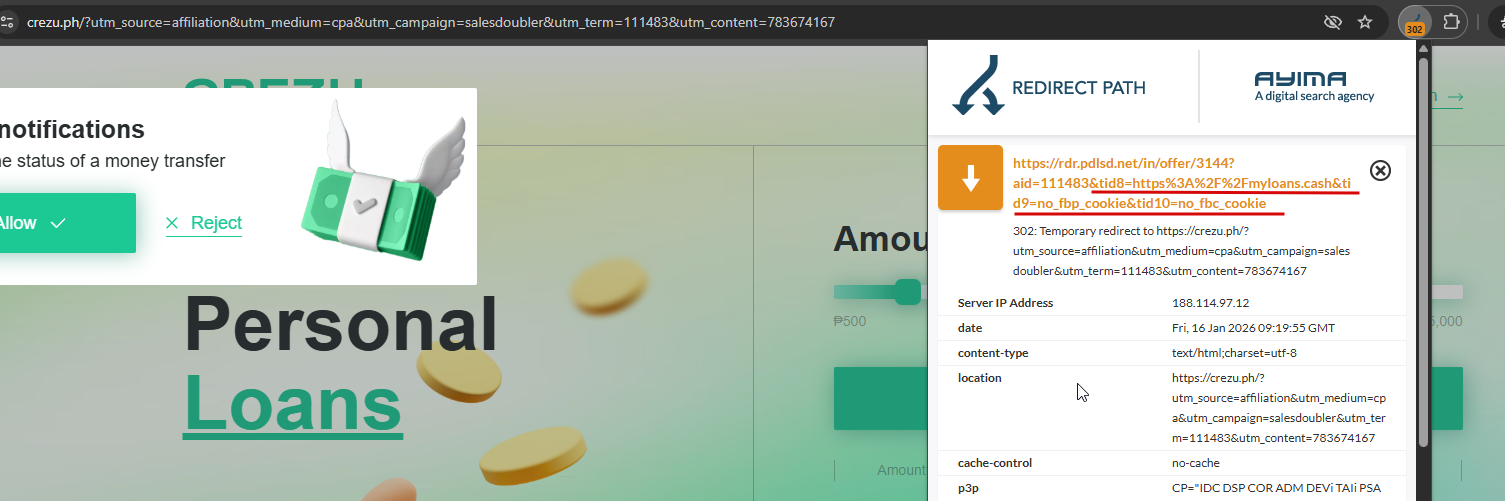Click the Redirect Path logo
This screenshot has width=1505, height=501.
[1050, 87]
